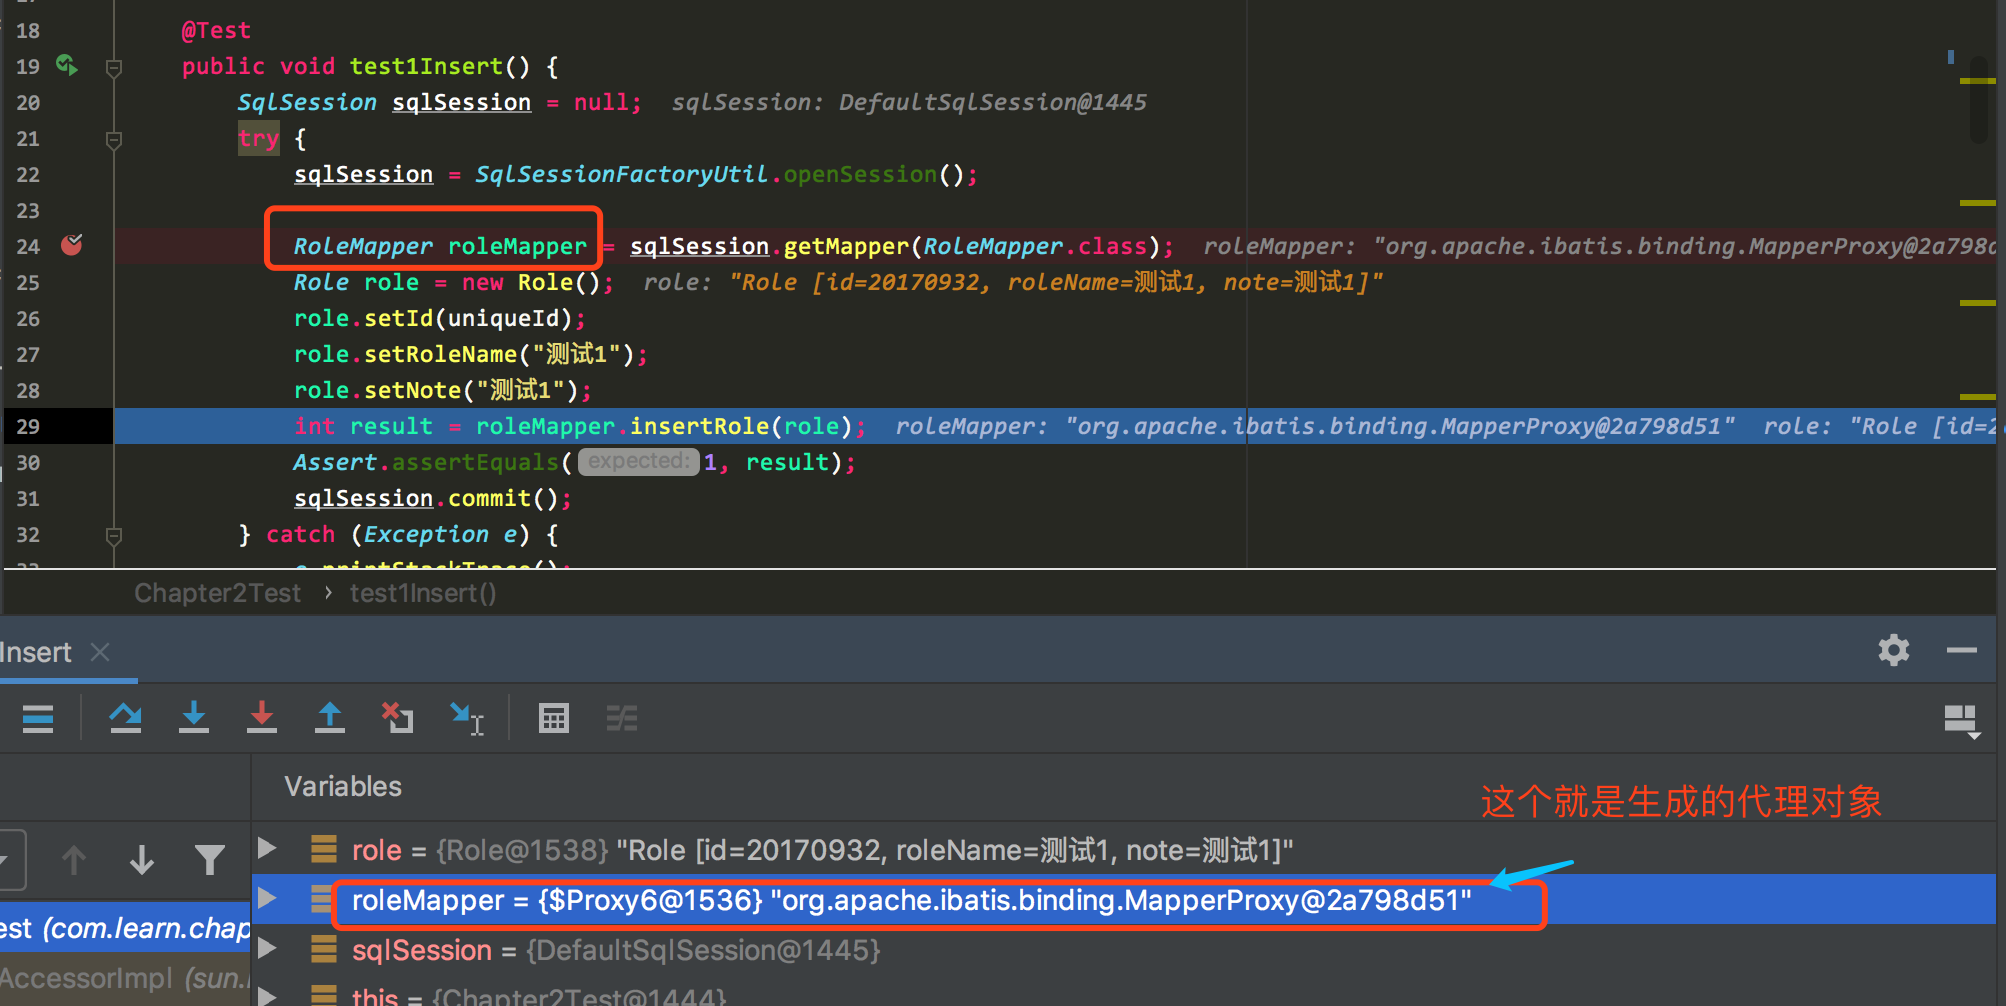The image size is (2006, 1006).
Task: Click the previous frame up arrow
Action: pyautogui.click(x=74, y=860)
